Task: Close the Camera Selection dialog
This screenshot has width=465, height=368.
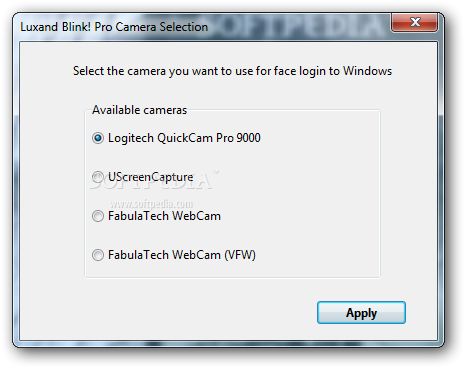Action: (x=414, y=22)
